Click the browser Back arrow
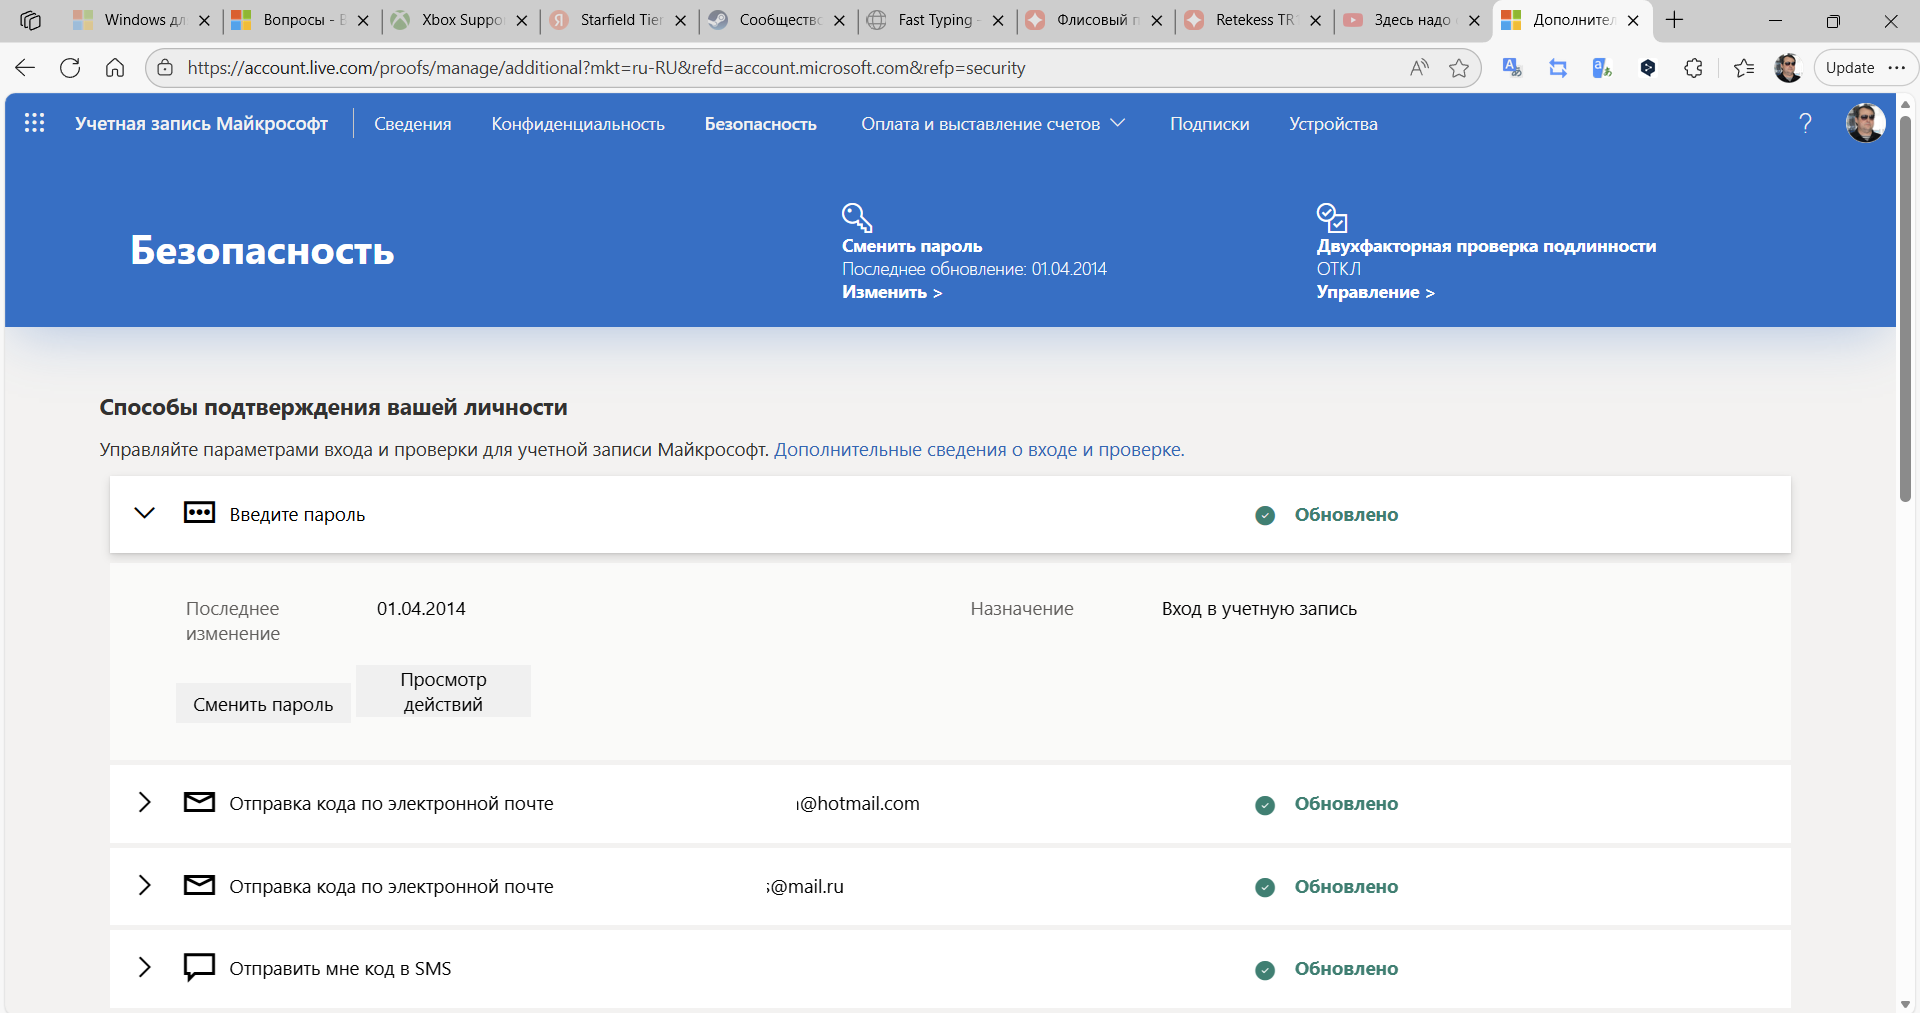 [25, 68]
